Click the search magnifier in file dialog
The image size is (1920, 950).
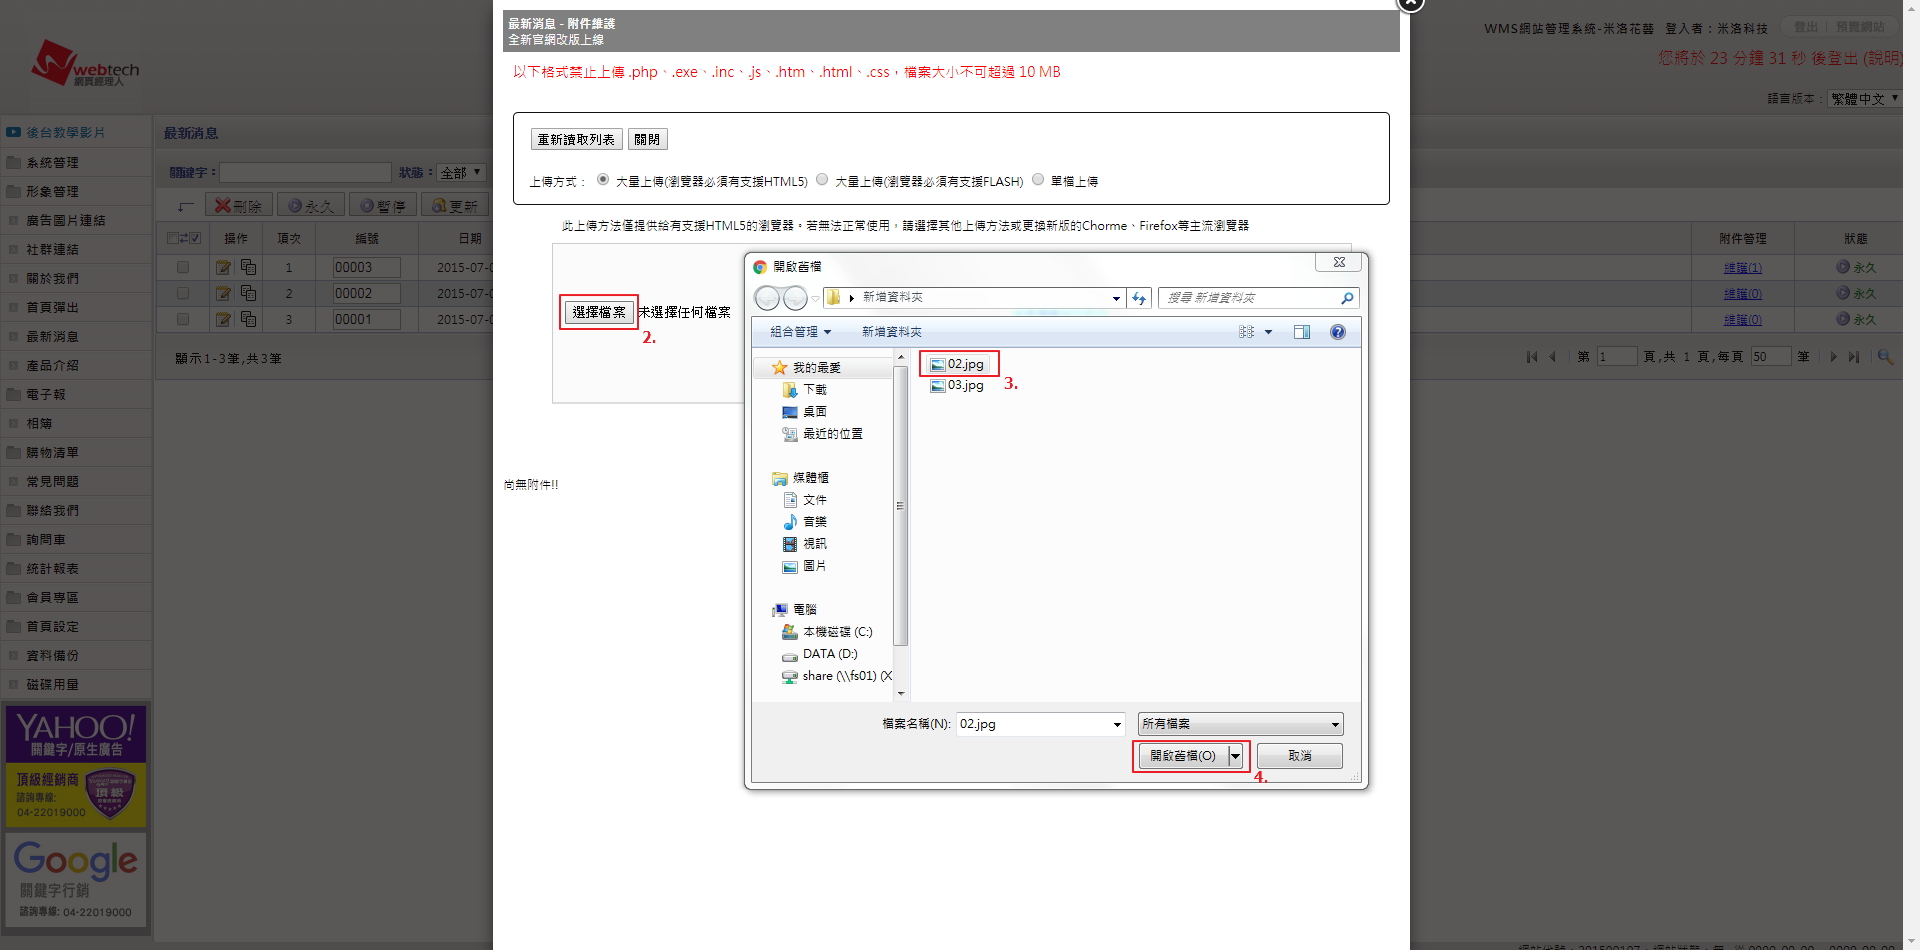[x=1346, y=298]
